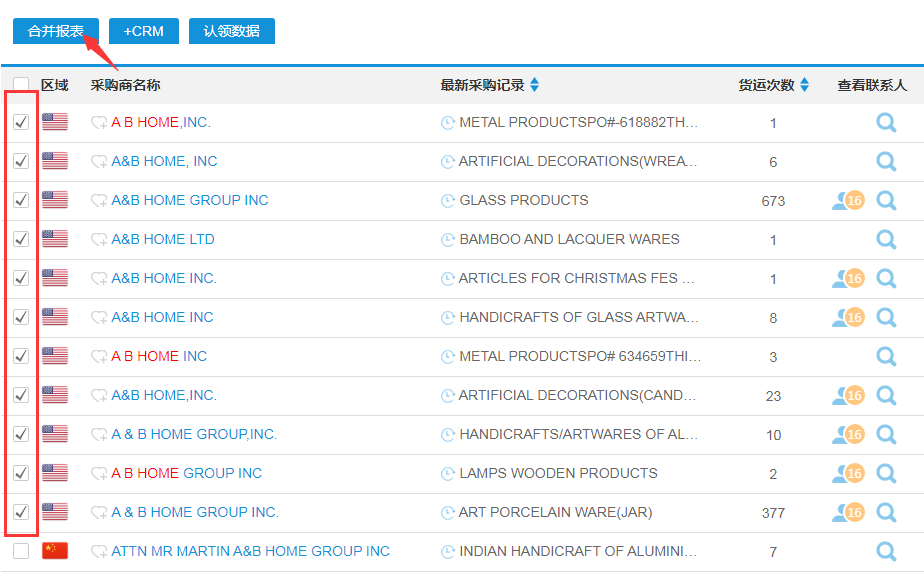Open search magnifier for A B HOME,INC.

tap(886, 123)
